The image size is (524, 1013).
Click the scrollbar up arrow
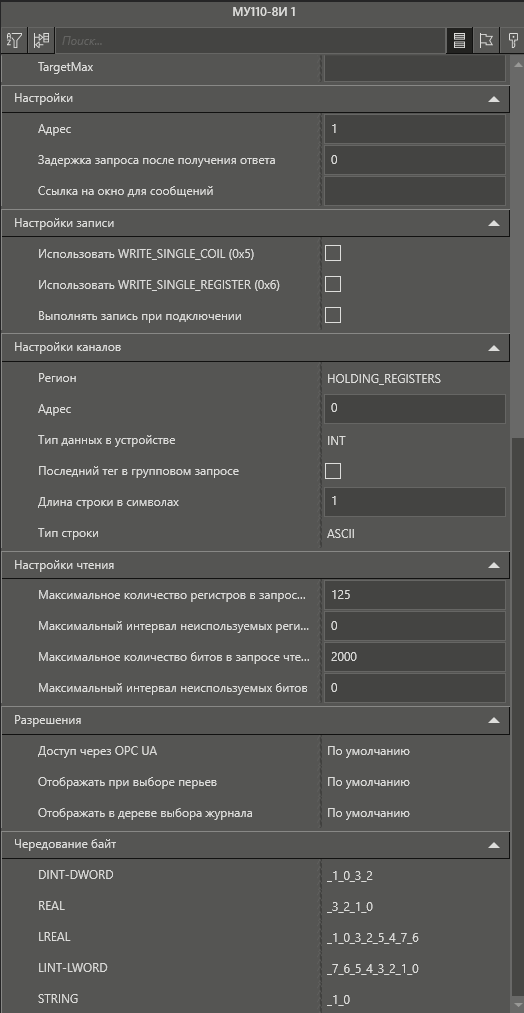(x=518, y=64)
